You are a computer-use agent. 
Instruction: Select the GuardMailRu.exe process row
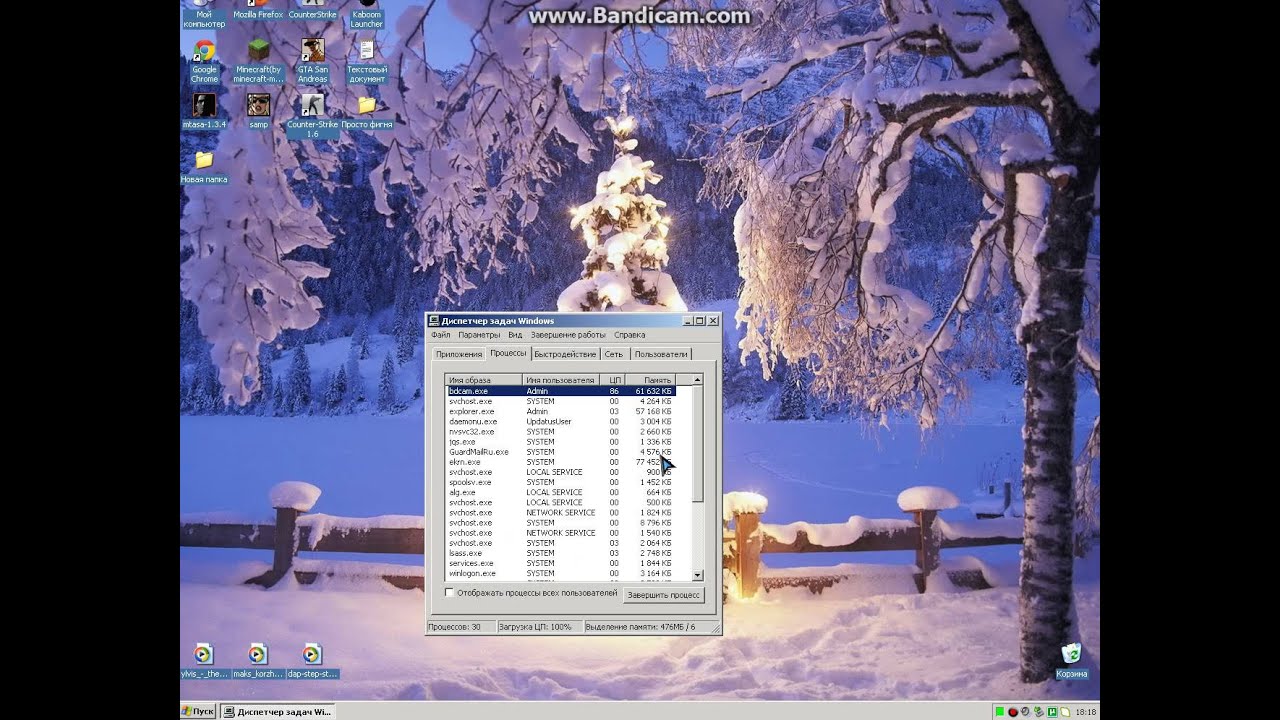[x=561, y=452]
